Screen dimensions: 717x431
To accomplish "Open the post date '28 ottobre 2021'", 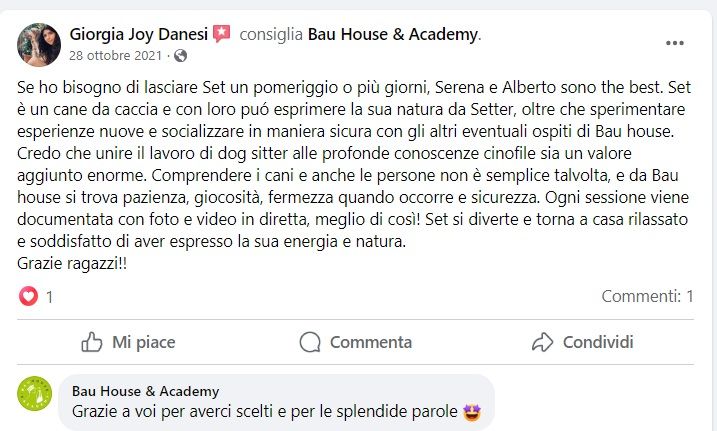I will coord(115,55).
